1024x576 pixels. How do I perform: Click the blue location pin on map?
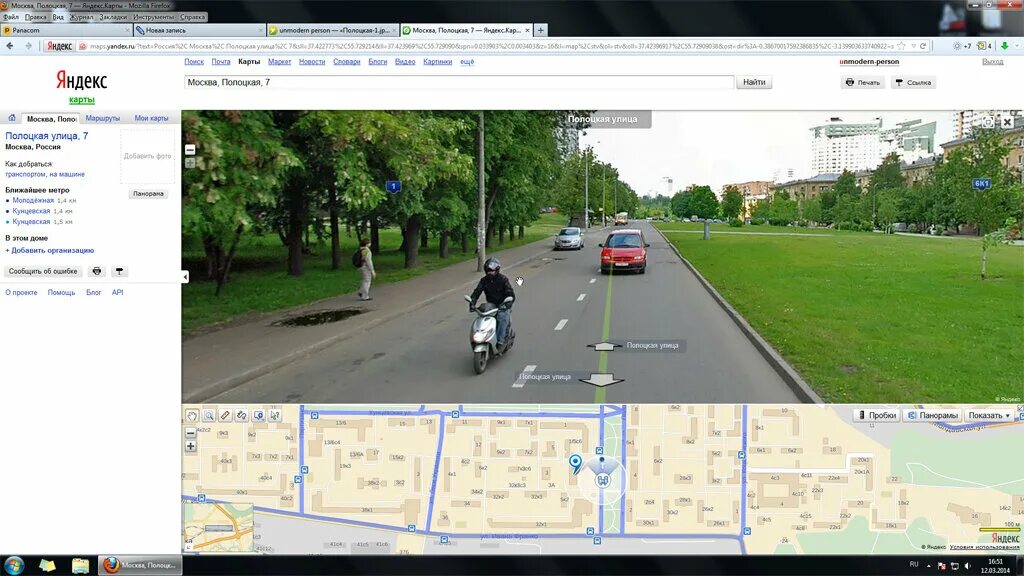point(575,464)
